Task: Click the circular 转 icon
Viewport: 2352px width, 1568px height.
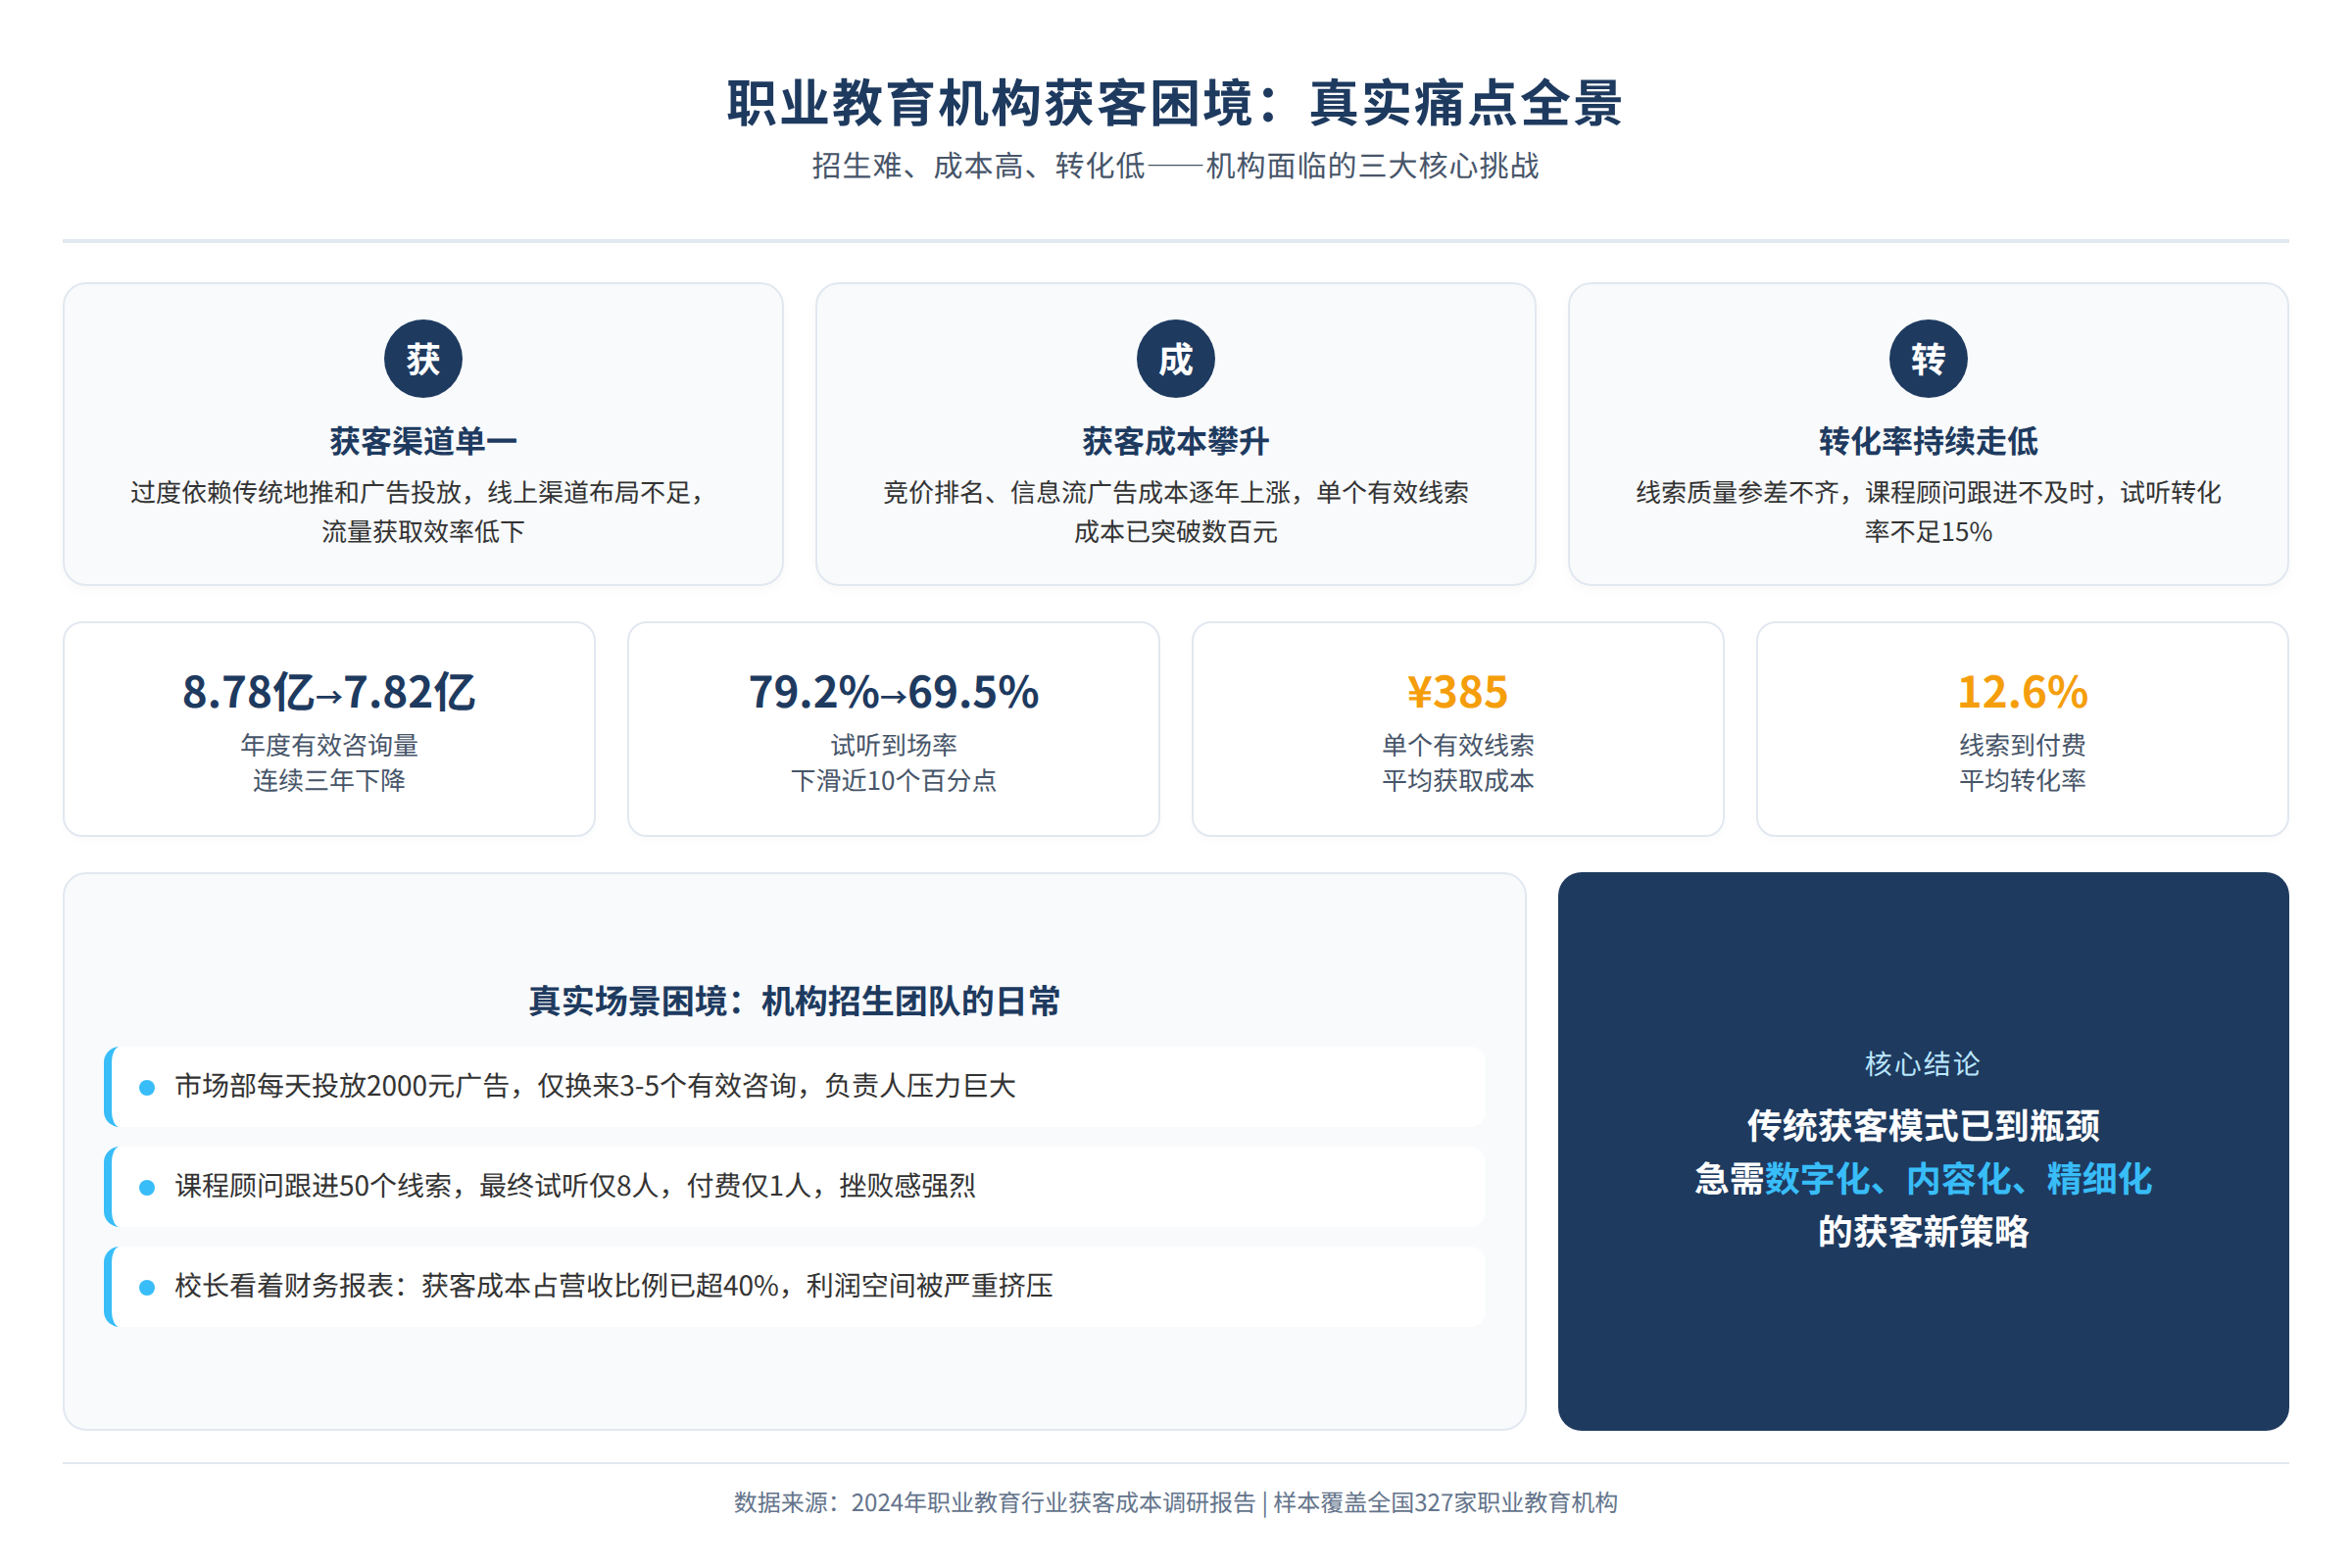Action: pyautogui.click(x=1928, y=358)
